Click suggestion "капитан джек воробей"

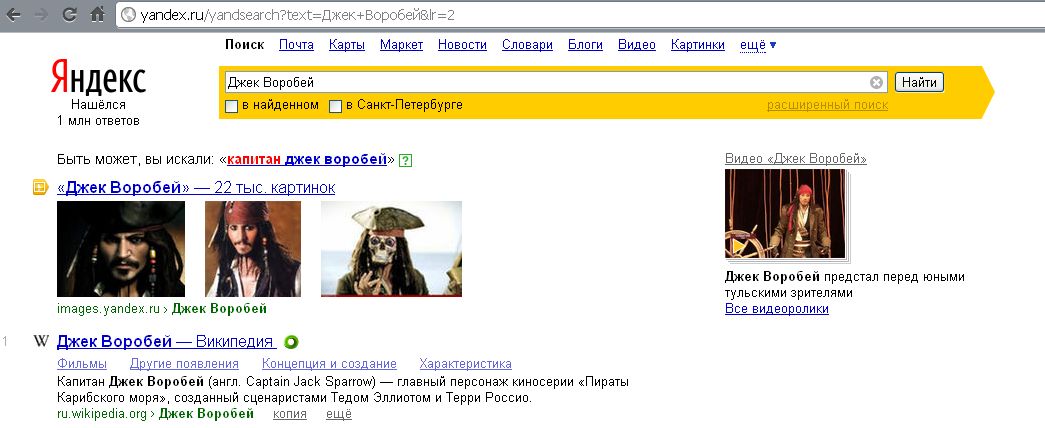click(x=307, y=159)
